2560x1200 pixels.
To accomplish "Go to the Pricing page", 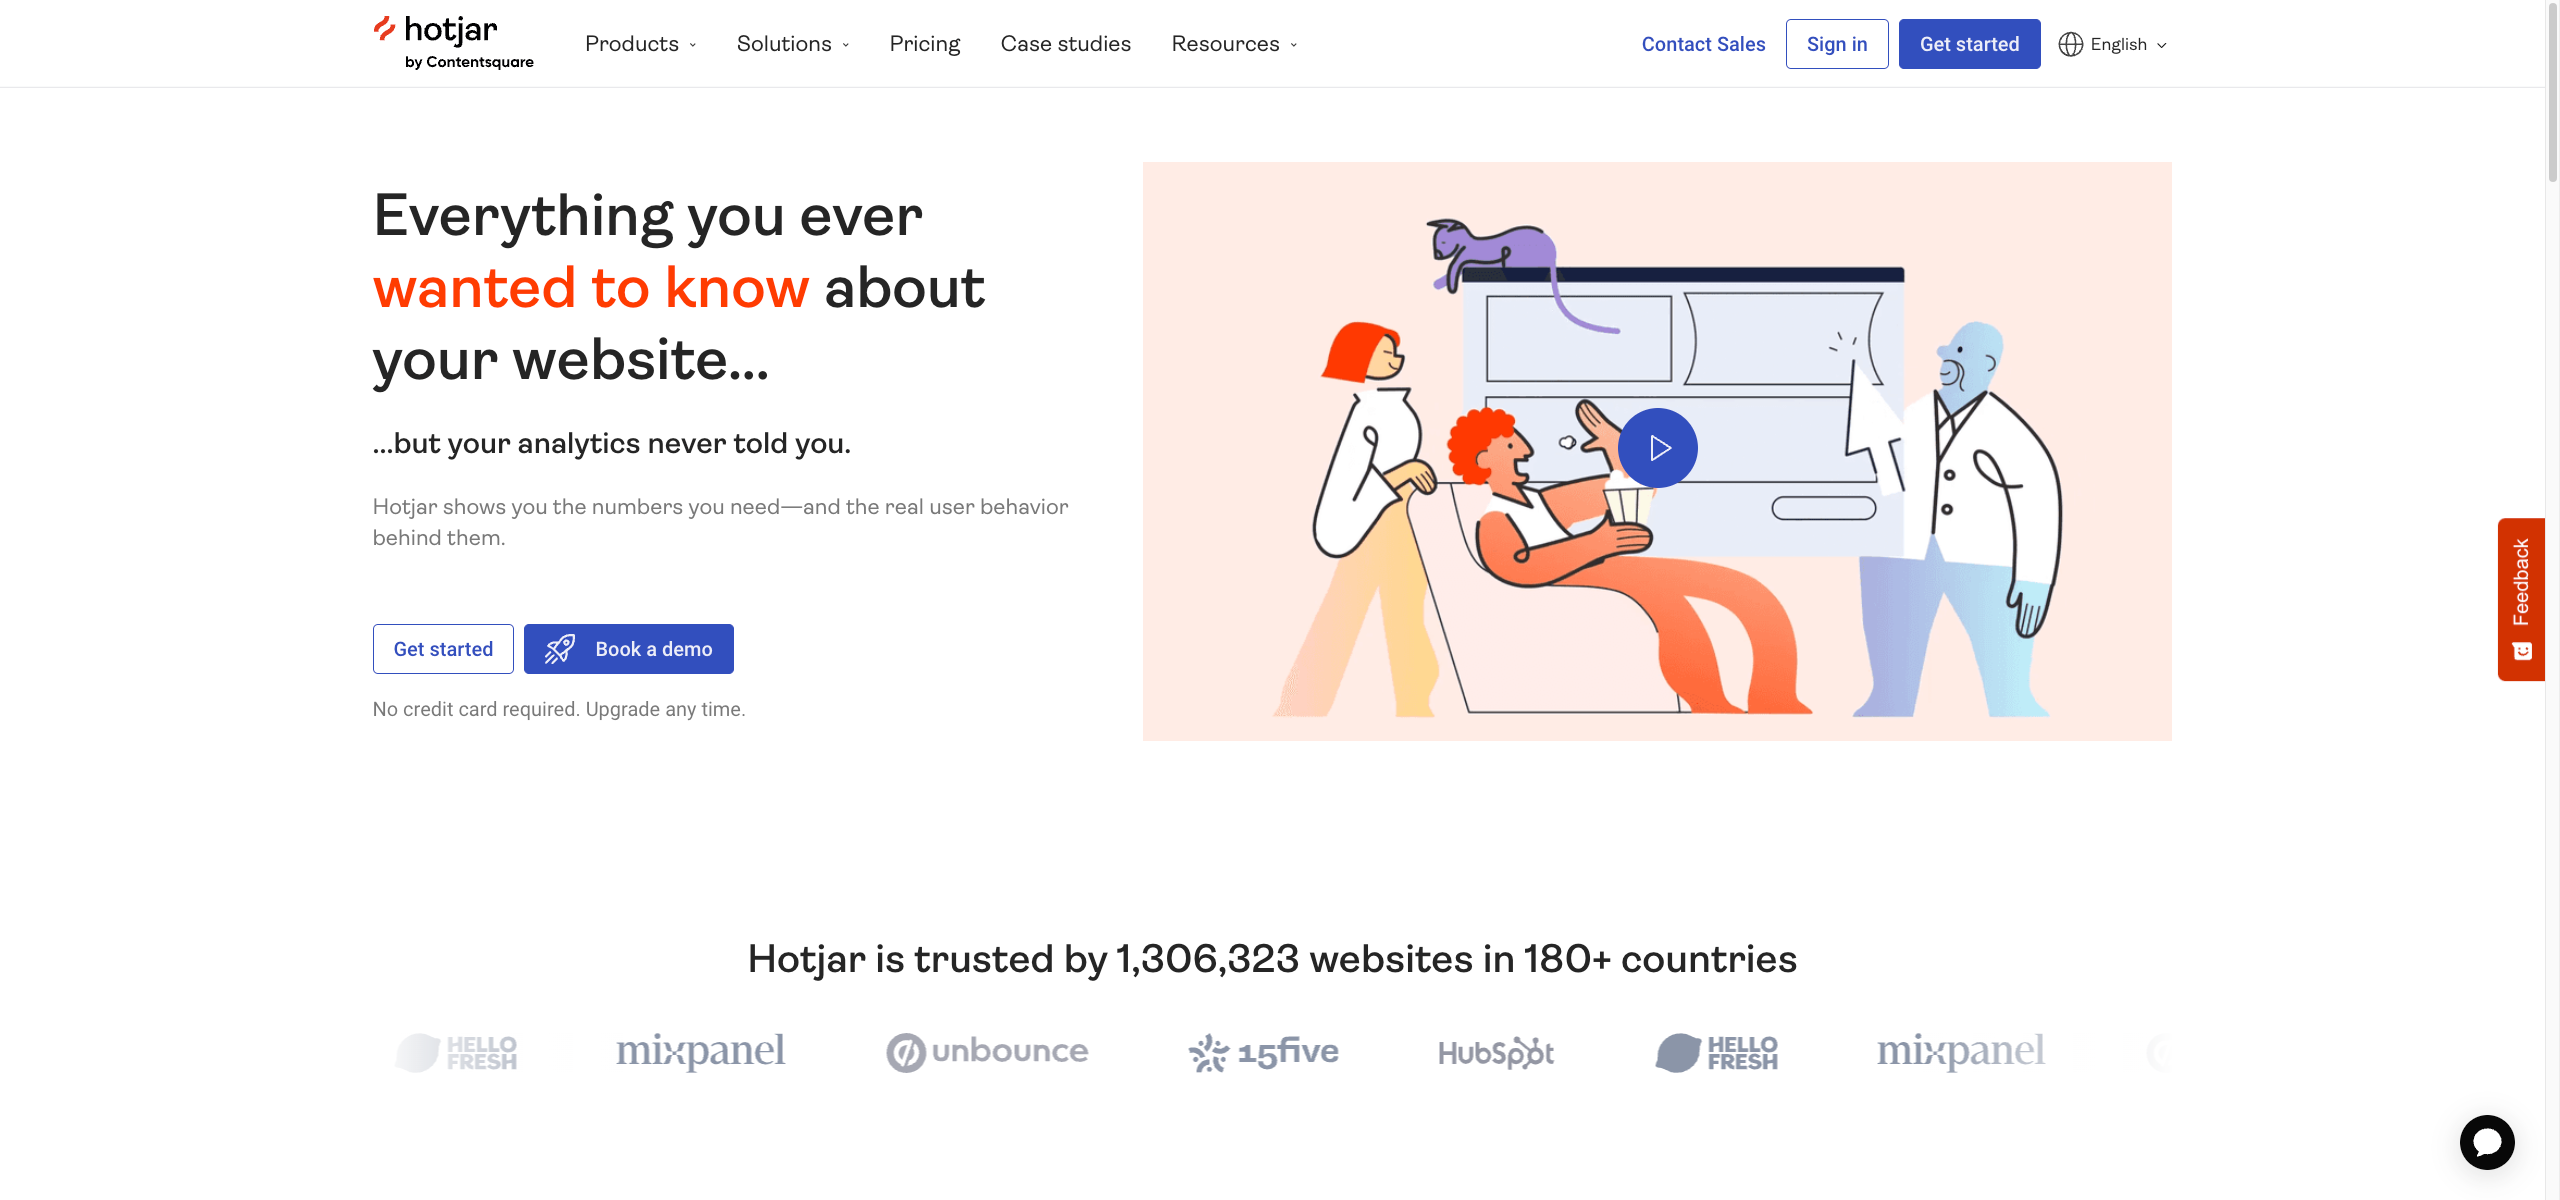I will point(925,44).
